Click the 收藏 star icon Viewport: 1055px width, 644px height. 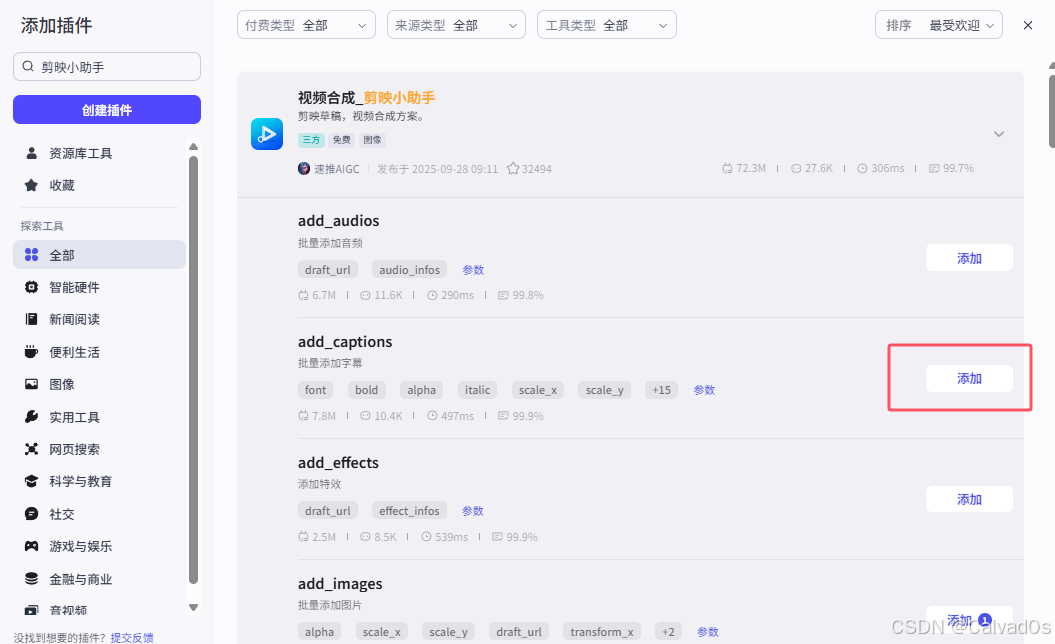point(31,185)
